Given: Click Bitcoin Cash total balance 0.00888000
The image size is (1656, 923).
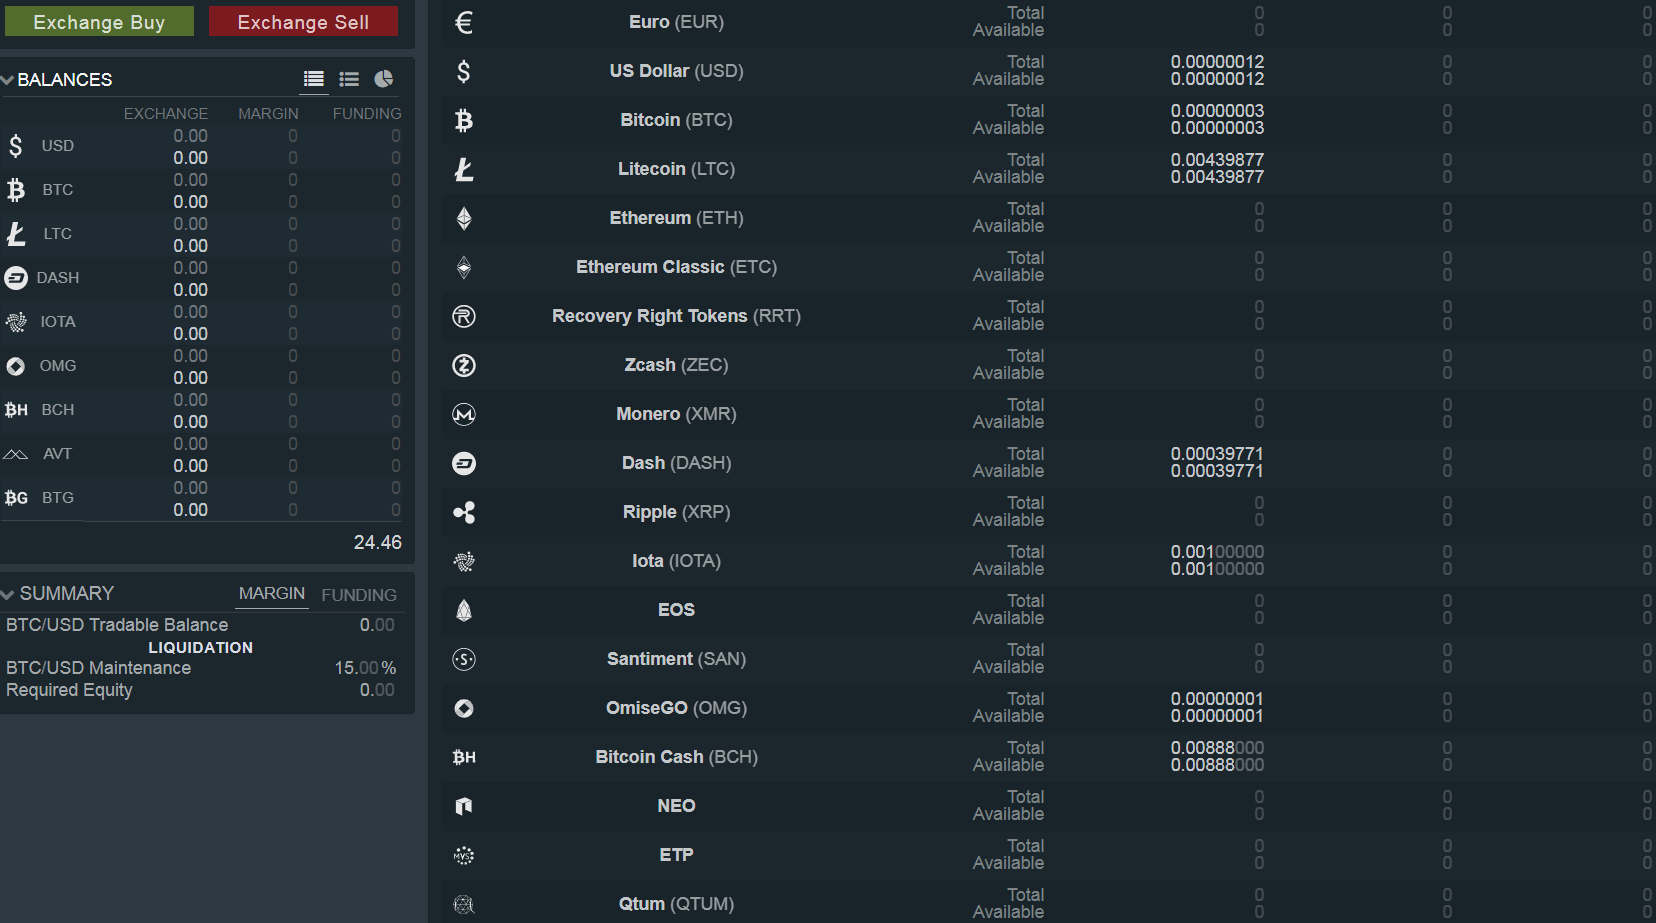Looking at the screenshot, I should [x=1217, y=748].
